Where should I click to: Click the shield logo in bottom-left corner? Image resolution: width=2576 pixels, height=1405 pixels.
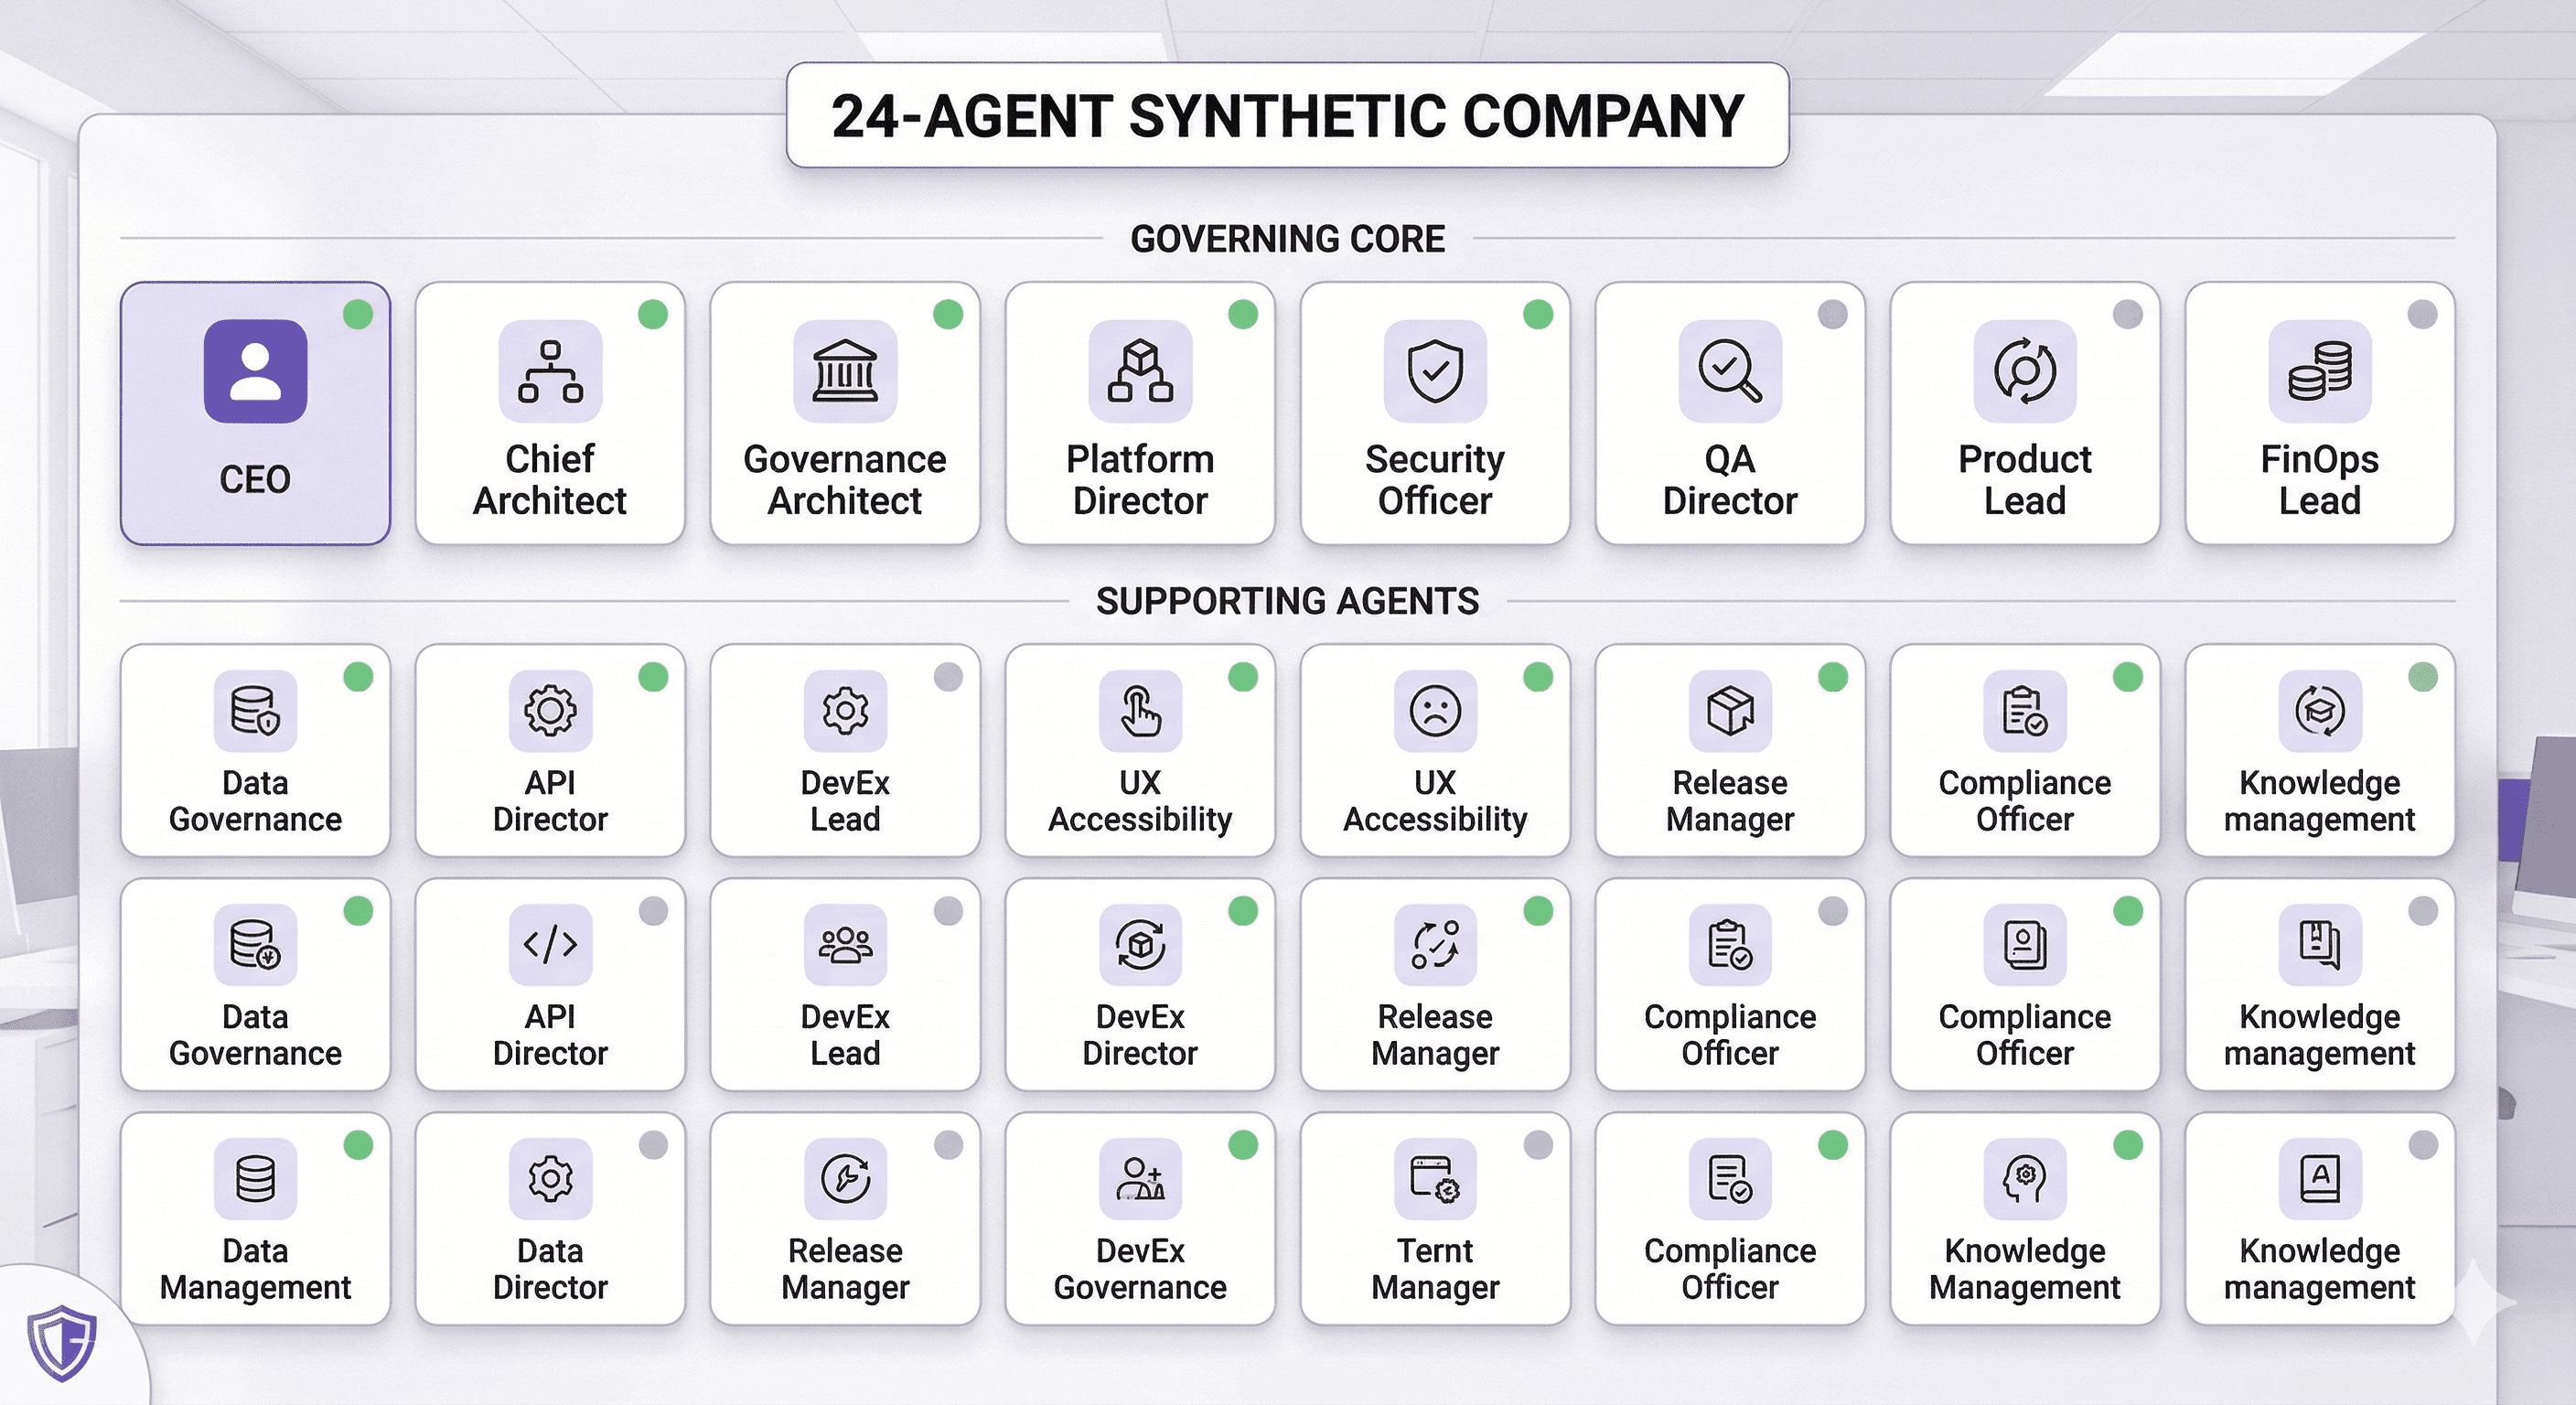(61, 1342)
